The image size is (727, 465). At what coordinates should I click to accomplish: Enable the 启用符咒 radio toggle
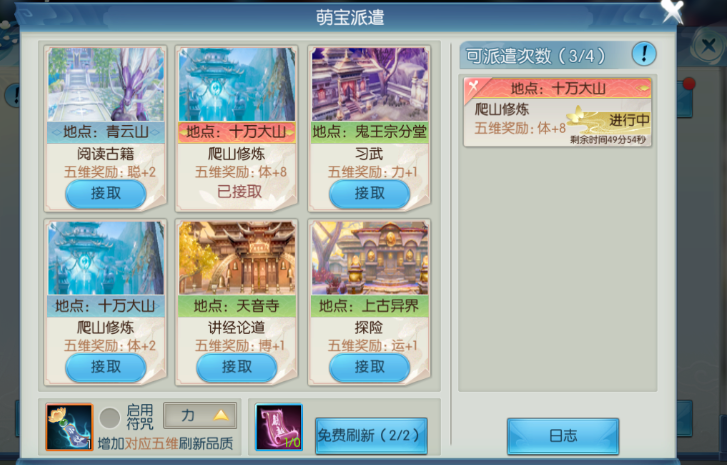coord(110,418)
